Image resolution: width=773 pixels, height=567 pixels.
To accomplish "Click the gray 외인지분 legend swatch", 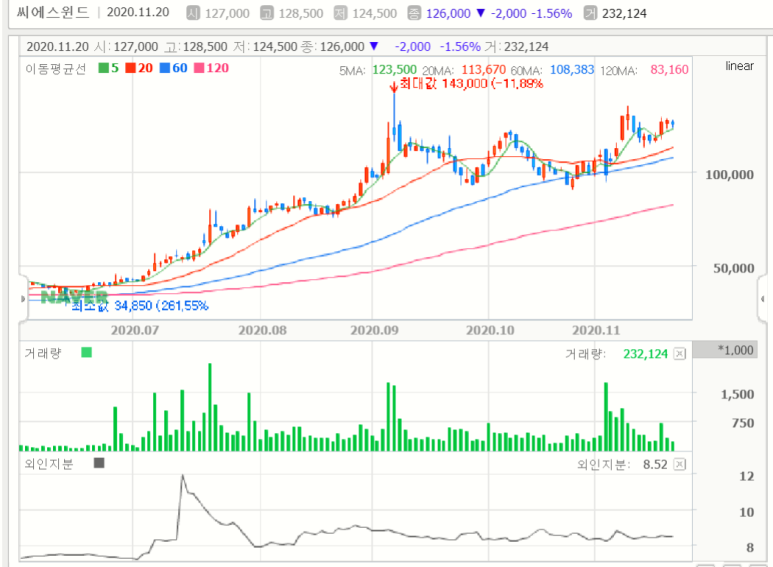I will point(99,463).
